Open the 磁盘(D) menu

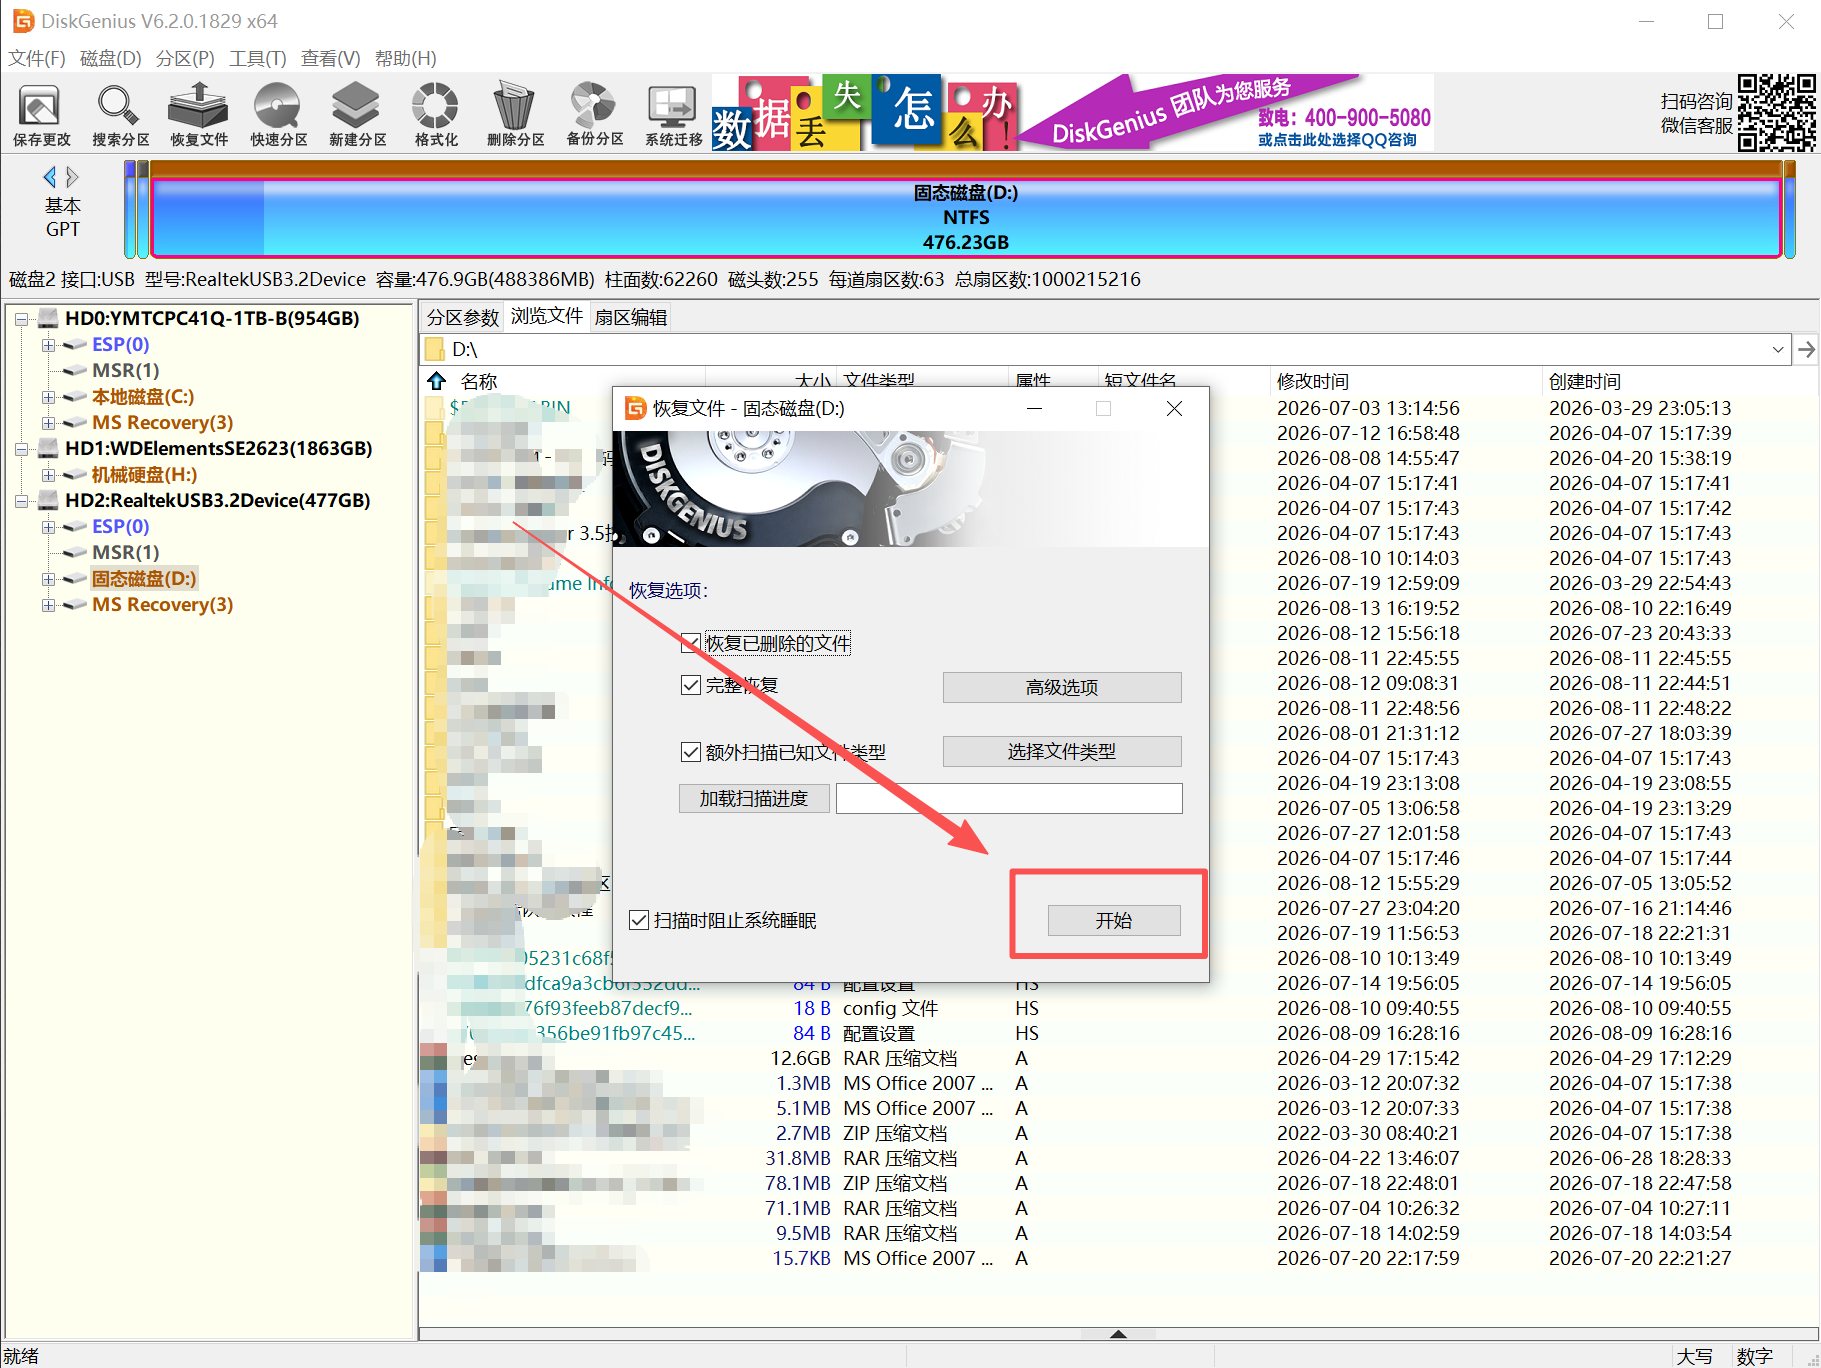pyautogui.click(x=111, y=58)
